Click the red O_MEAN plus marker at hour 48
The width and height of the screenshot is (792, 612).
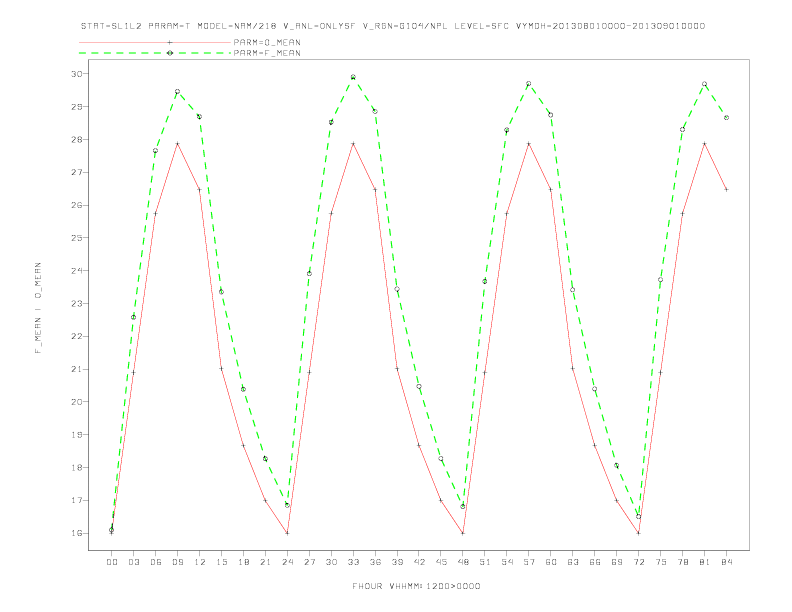pyautogui.click(x=463, y=533)
